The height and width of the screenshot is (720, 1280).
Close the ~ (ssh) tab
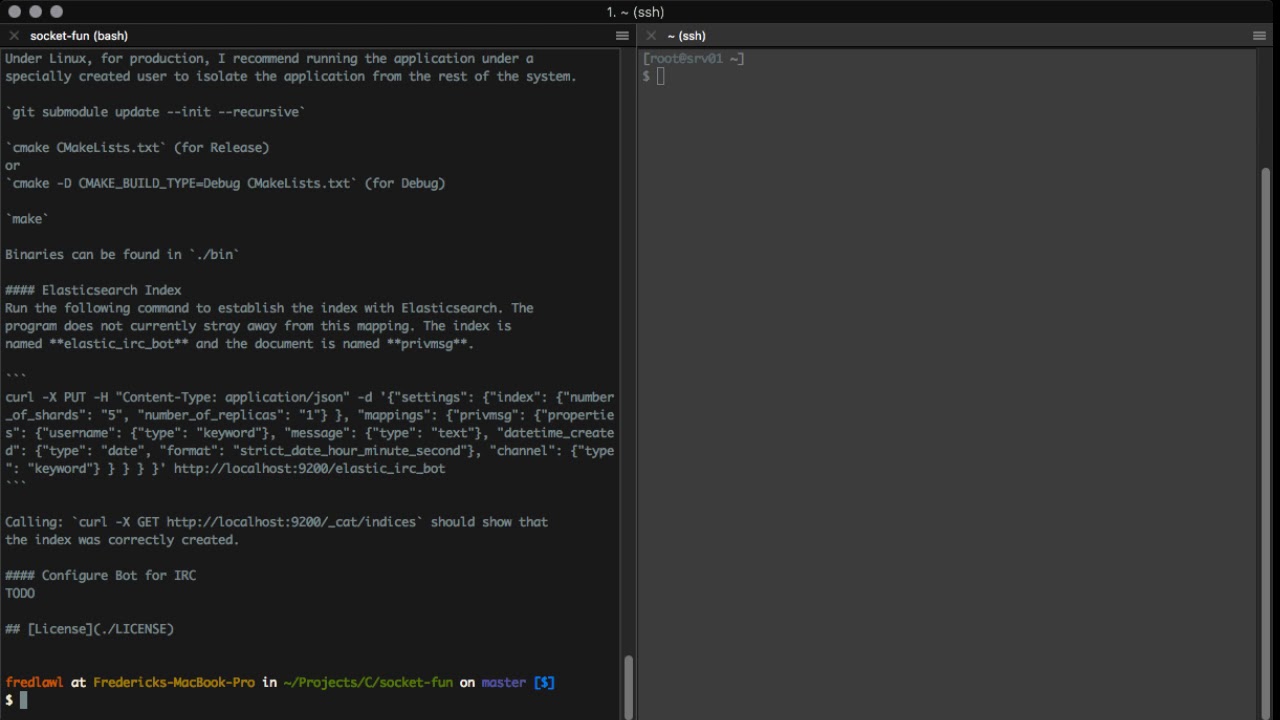pyautogui.click(x=652, y=36)
